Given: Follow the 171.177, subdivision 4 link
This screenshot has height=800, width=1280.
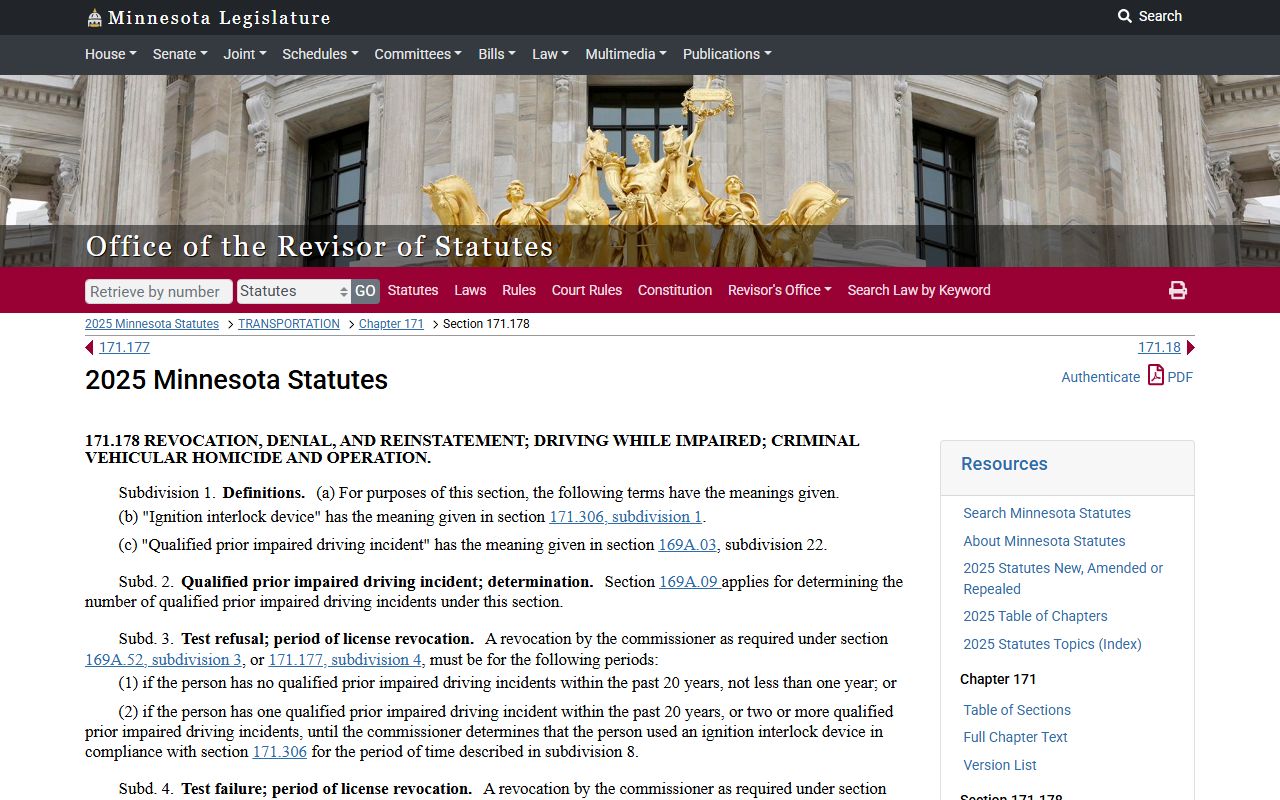Looking at the screenshot, I should [x=345, y=660].
